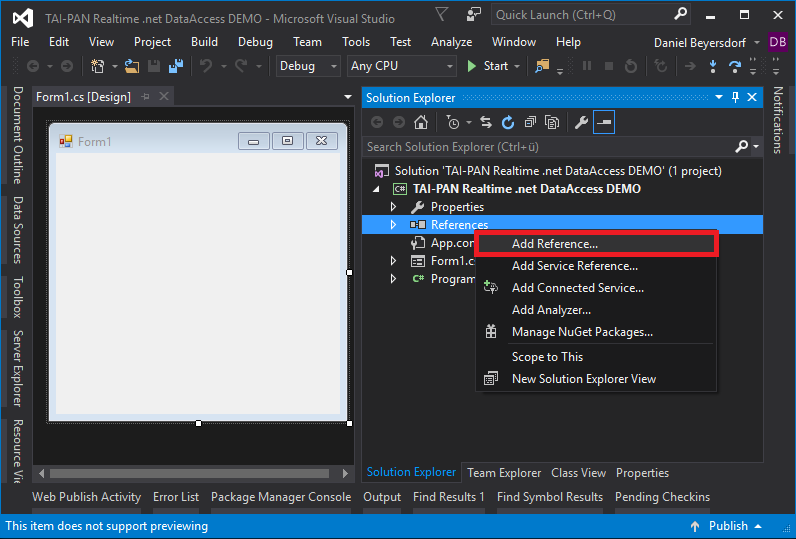The image size is (796, 539).
Task: Open the Output tab
Action: (x=382, y=497)
